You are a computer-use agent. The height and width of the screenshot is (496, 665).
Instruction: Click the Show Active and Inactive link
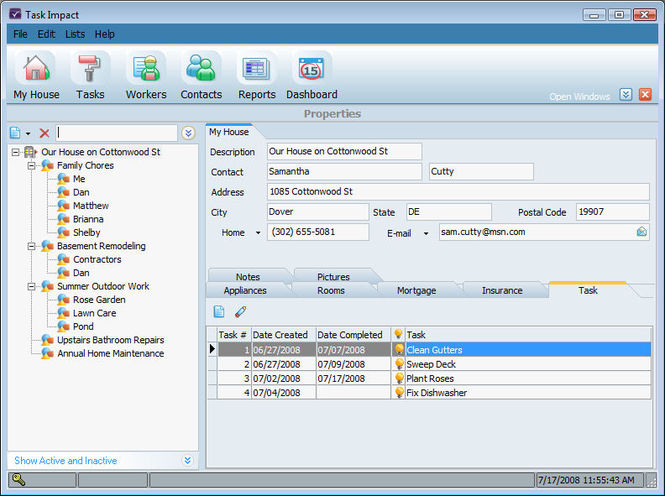[66, 460]
